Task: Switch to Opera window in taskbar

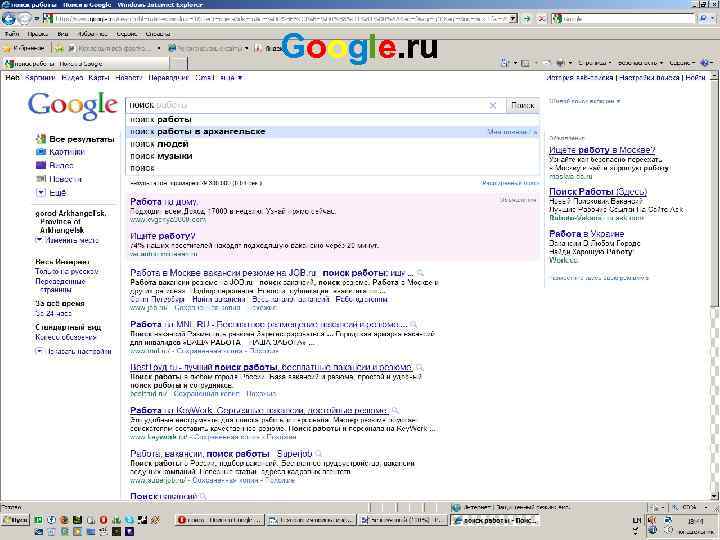Action: pyautogui.click(x=220, y=520)
